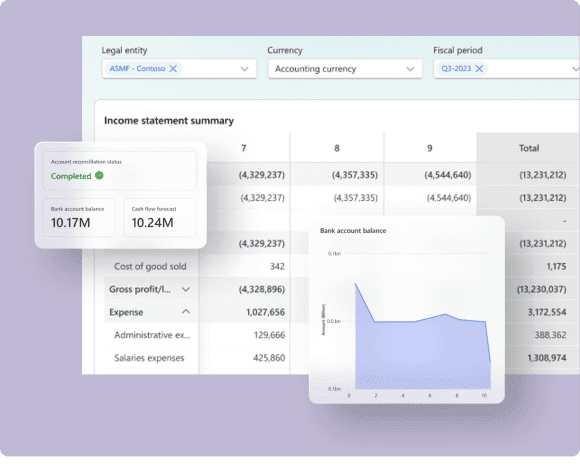Select the Salaries expenses row label
The image size is (580, 464).
pos(149,358)
